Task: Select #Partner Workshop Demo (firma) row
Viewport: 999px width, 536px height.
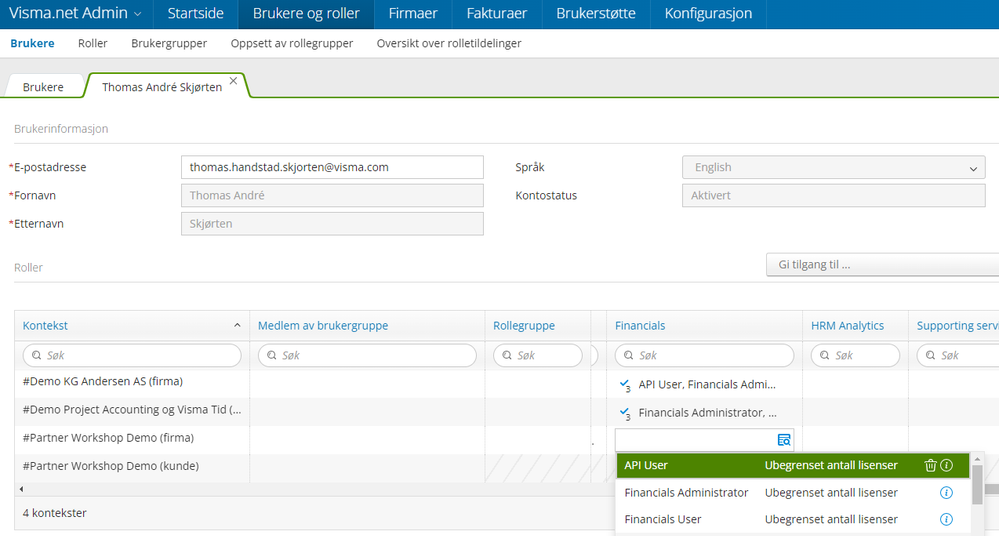Action: coord(108,438)
